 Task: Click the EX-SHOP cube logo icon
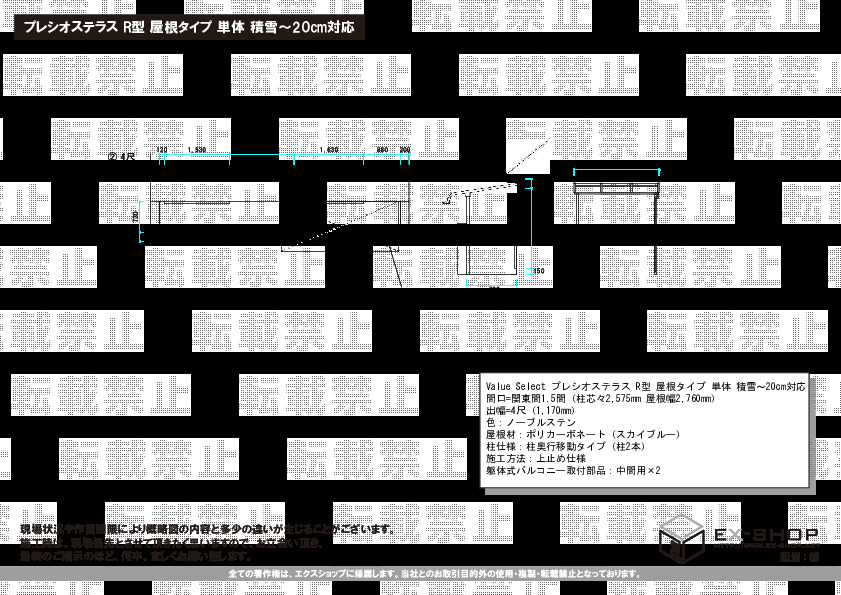pyautogui.click(x=682, y=538)
